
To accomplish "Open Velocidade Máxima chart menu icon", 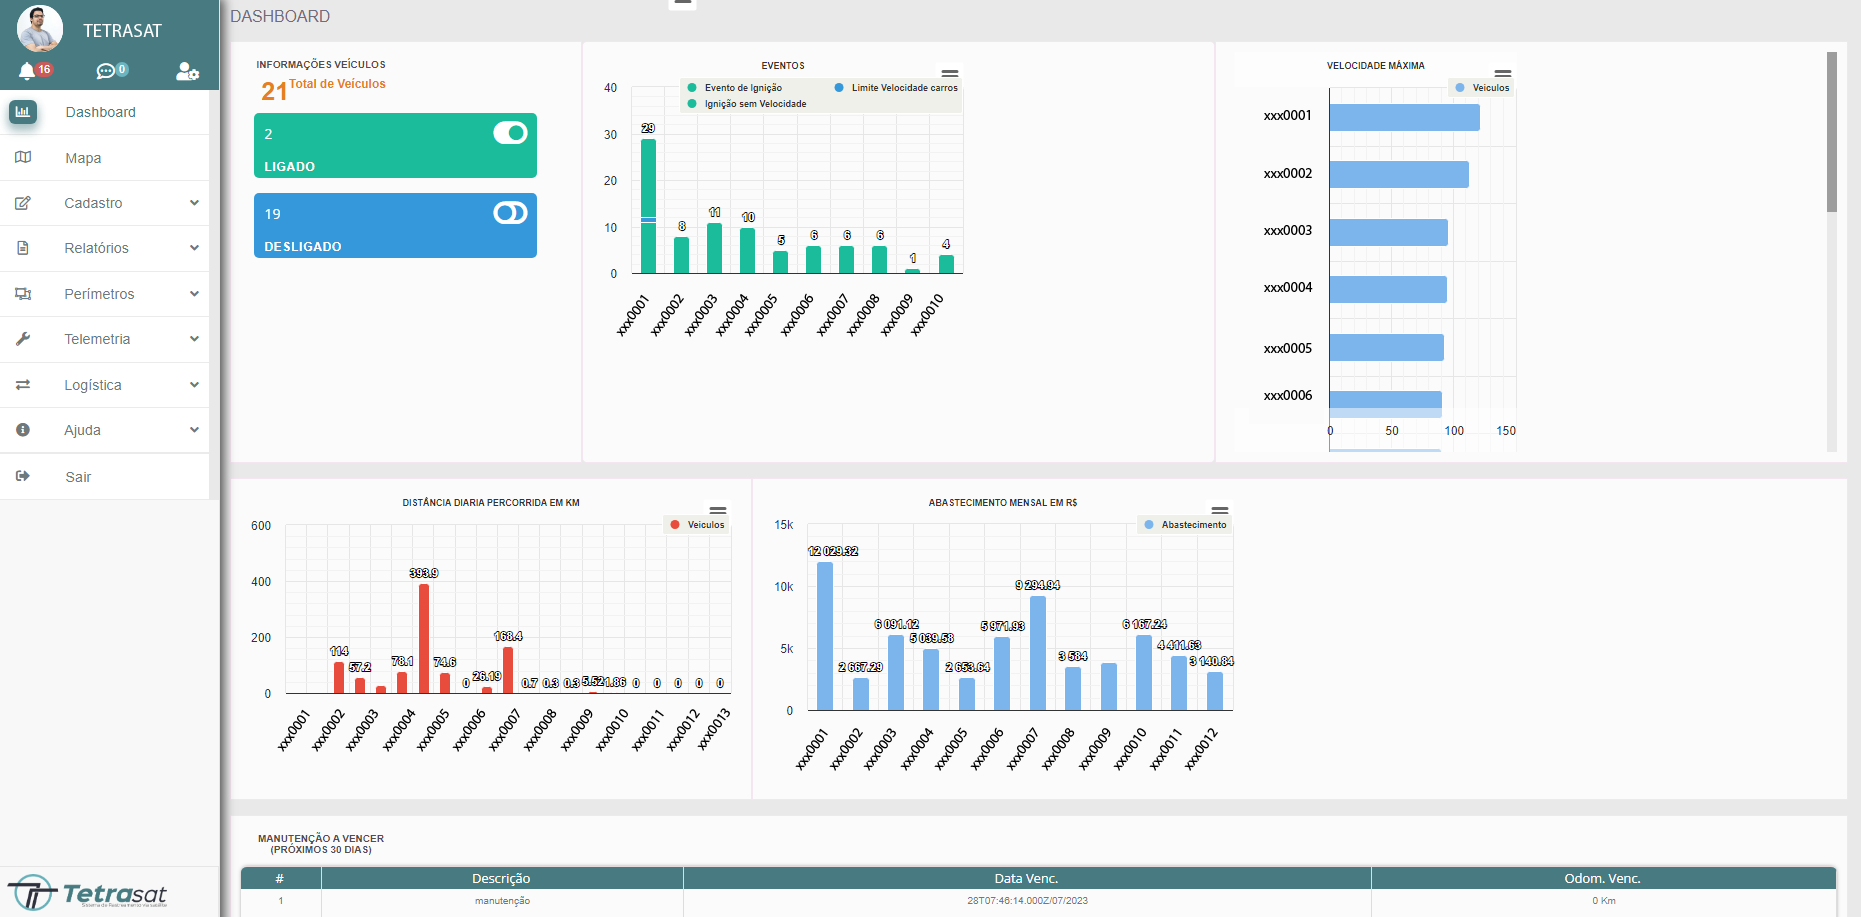I will click(x=1503, y=73).
